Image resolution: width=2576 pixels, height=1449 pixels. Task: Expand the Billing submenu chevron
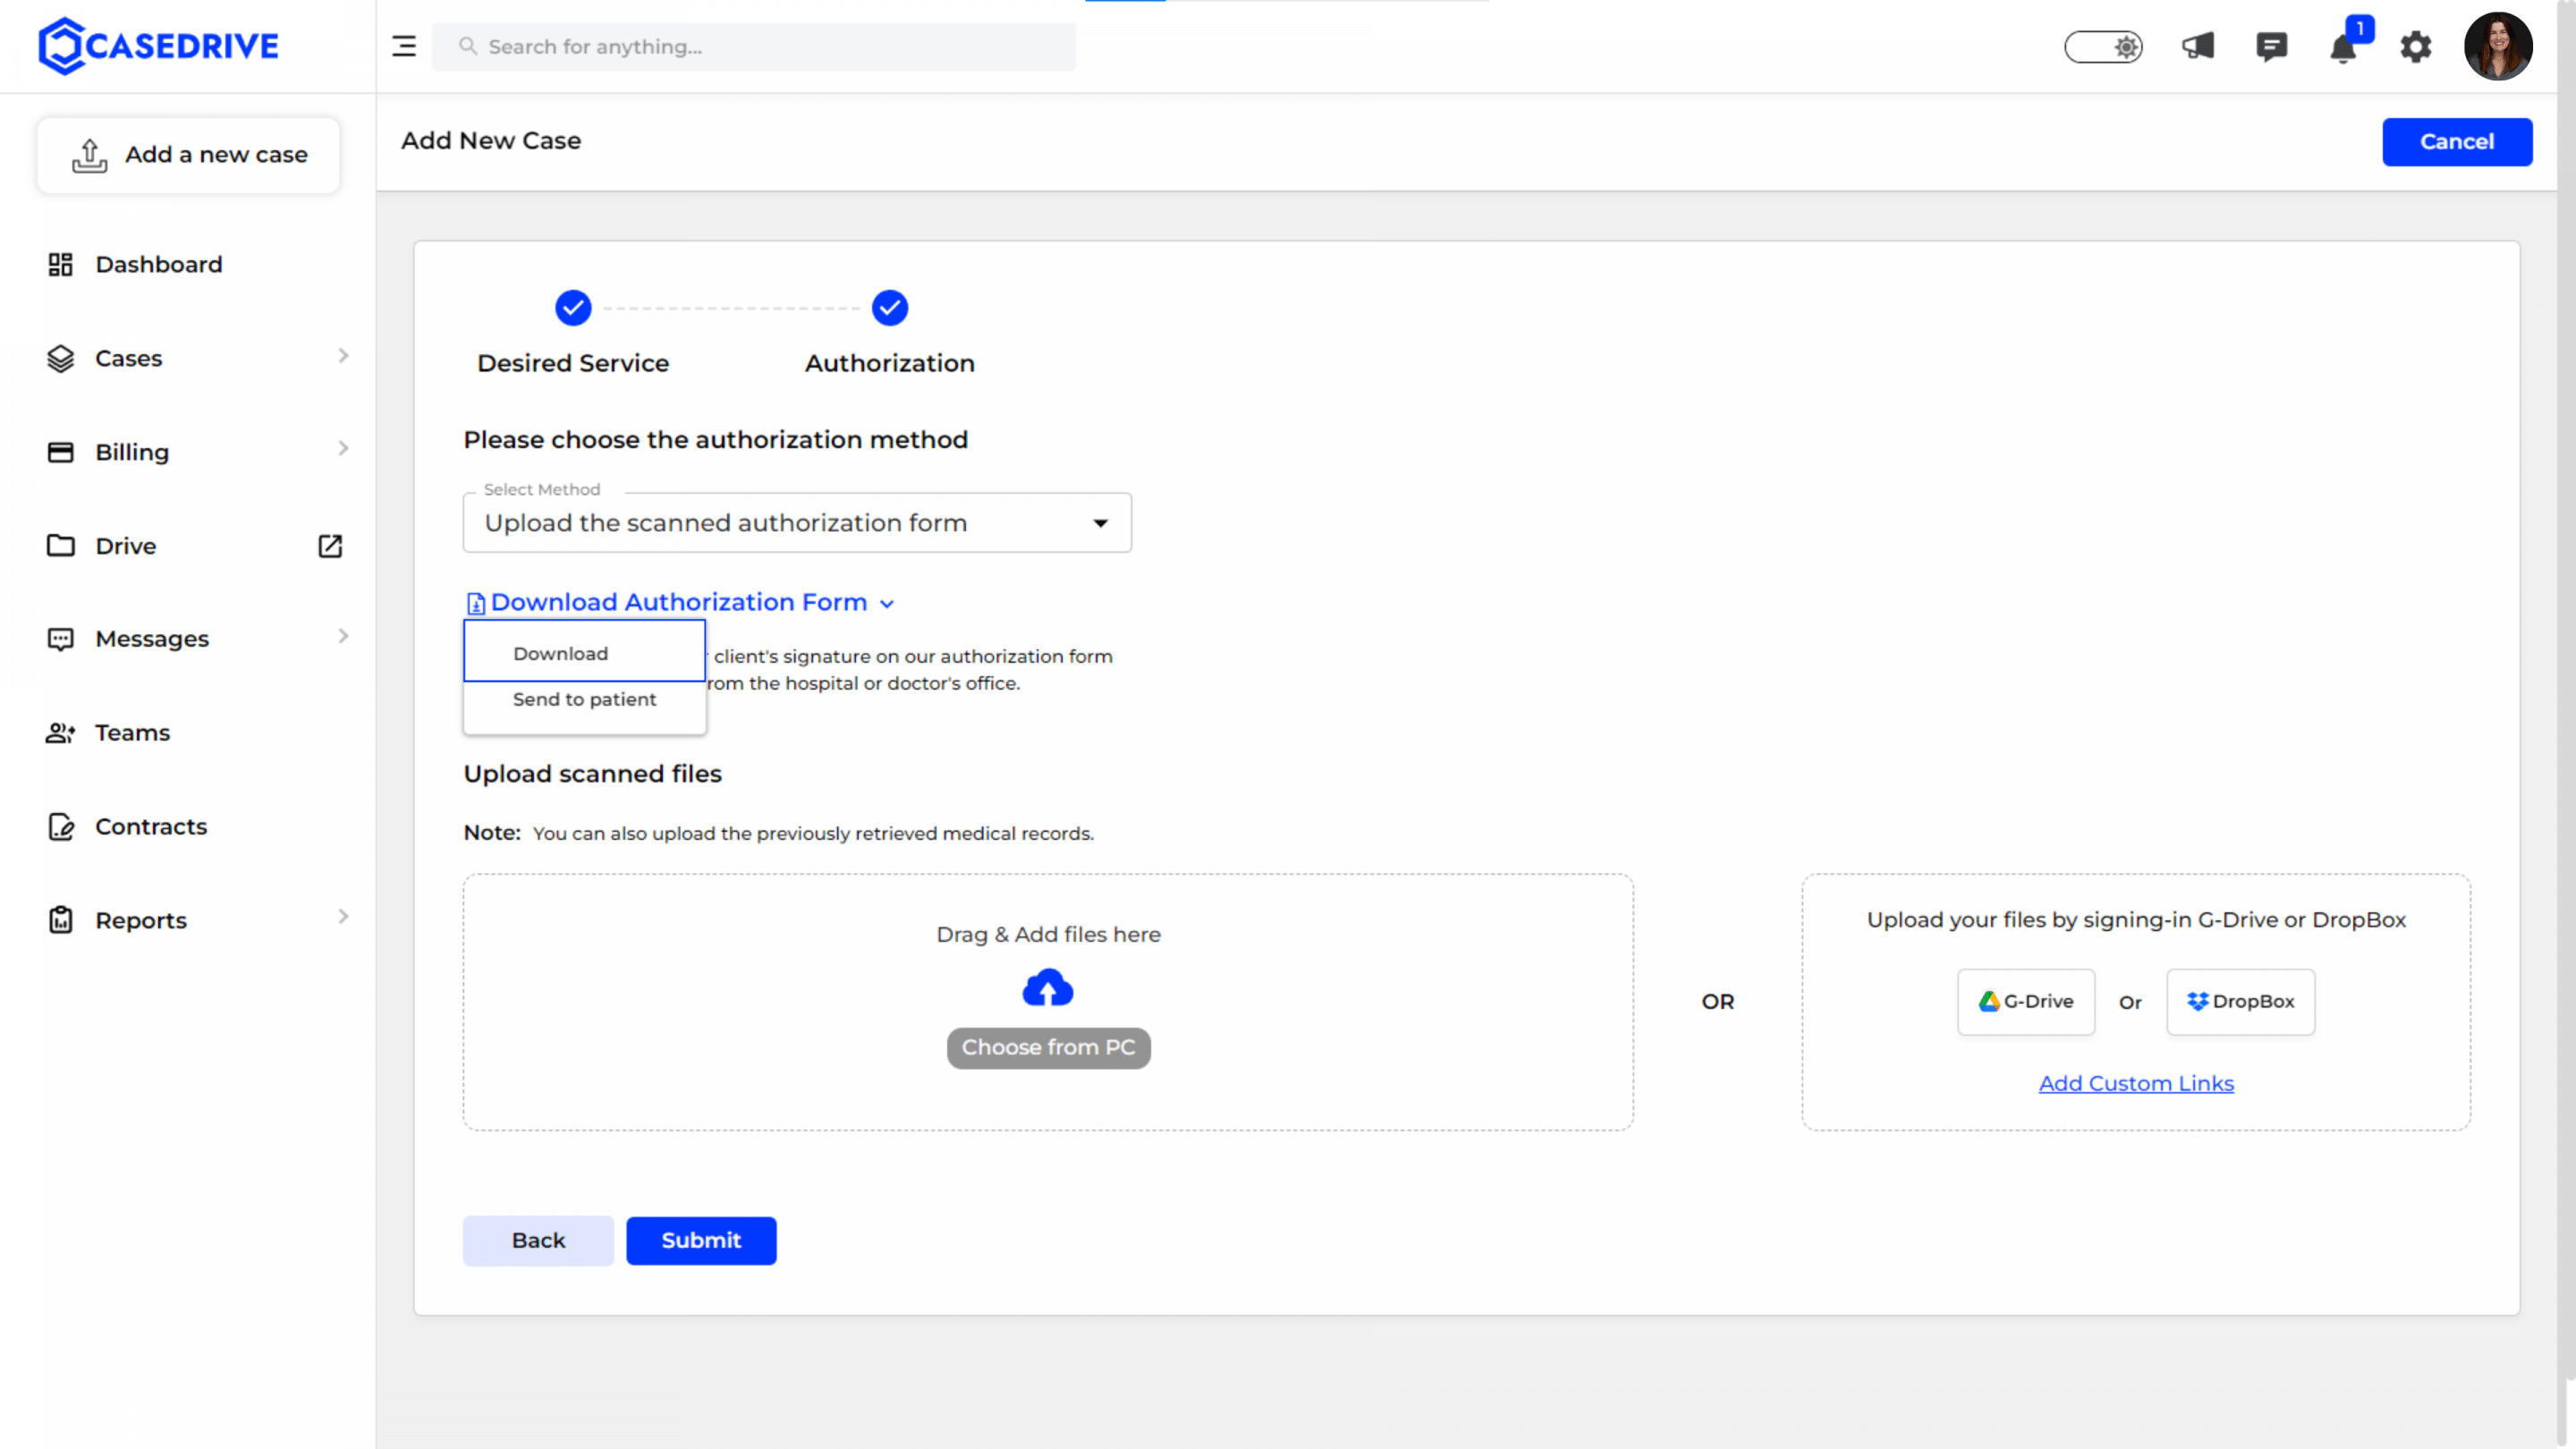(x=343, y=449)
